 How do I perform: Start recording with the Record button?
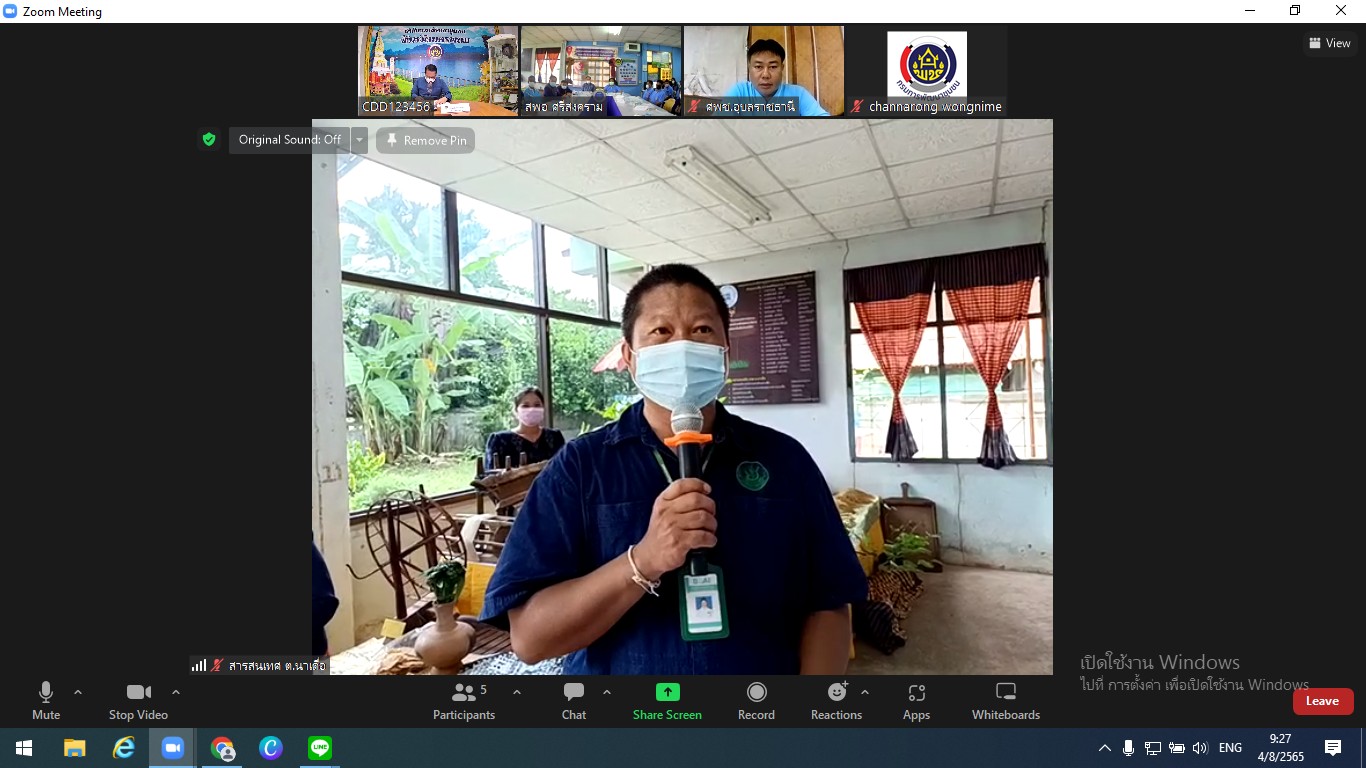(757, 700)
